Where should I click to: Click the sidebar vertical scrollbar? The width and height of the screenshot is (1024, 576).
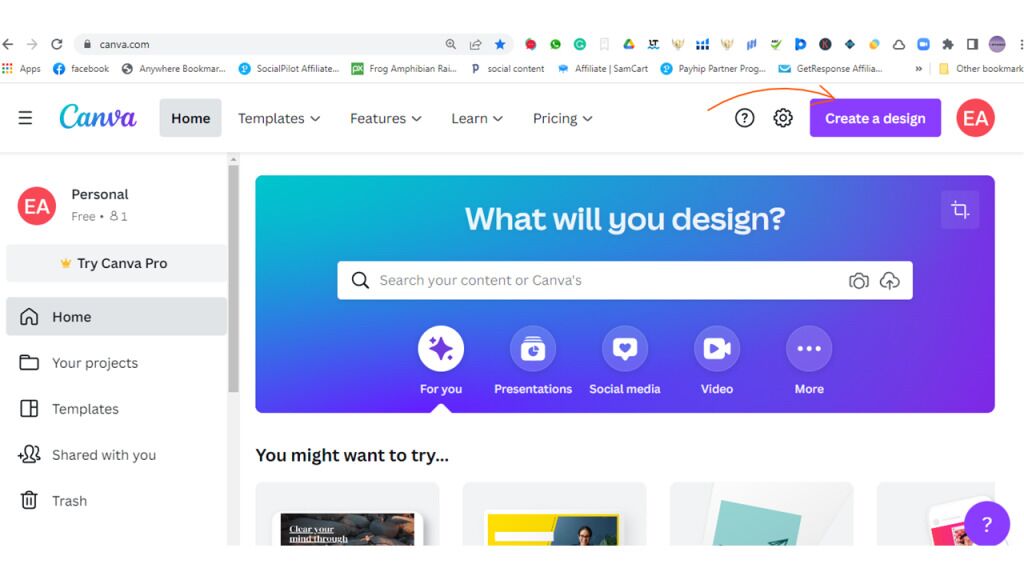233,279
